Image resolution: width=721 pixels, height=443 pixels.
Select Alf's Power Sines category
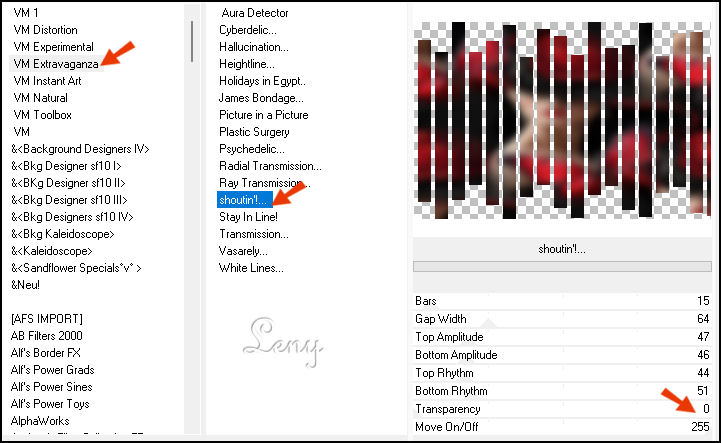[x=52, y=387]
